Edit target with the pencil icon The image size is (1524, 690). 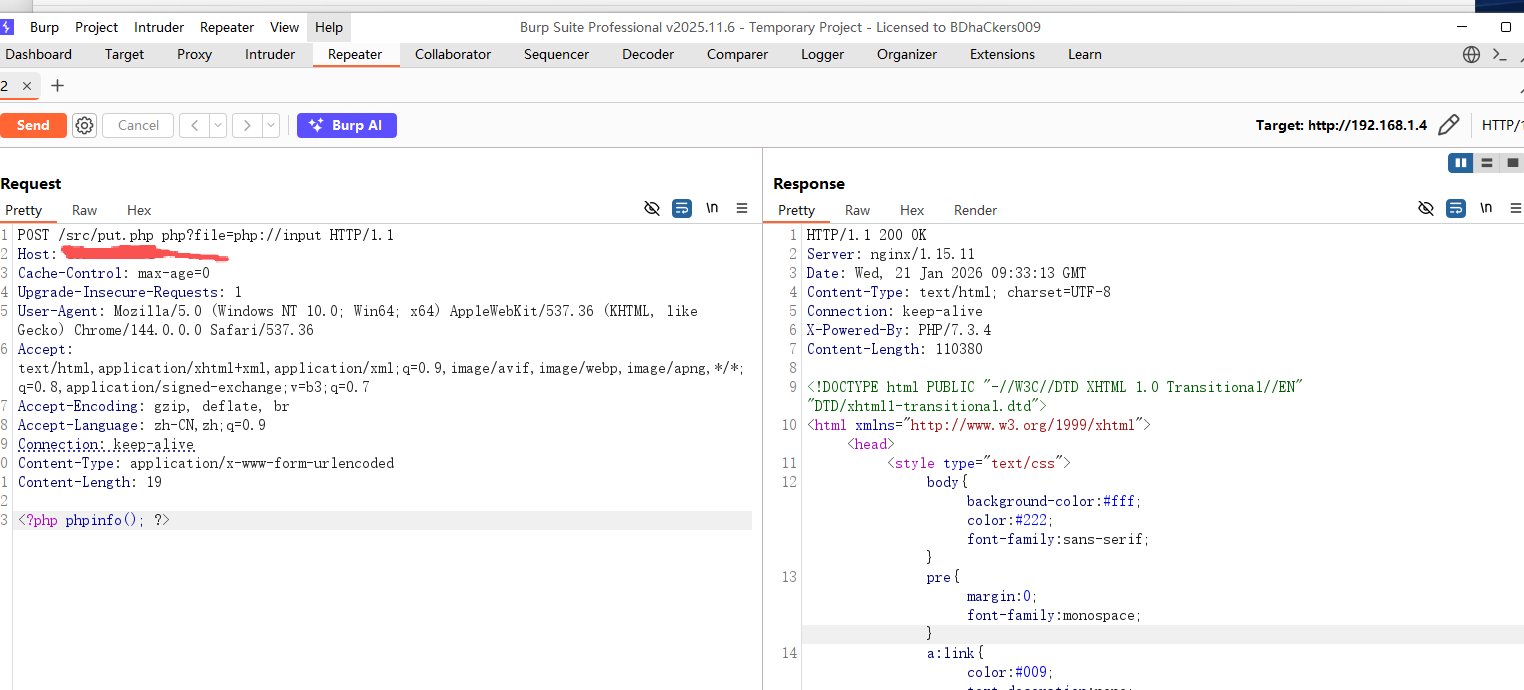point(1448,125)
